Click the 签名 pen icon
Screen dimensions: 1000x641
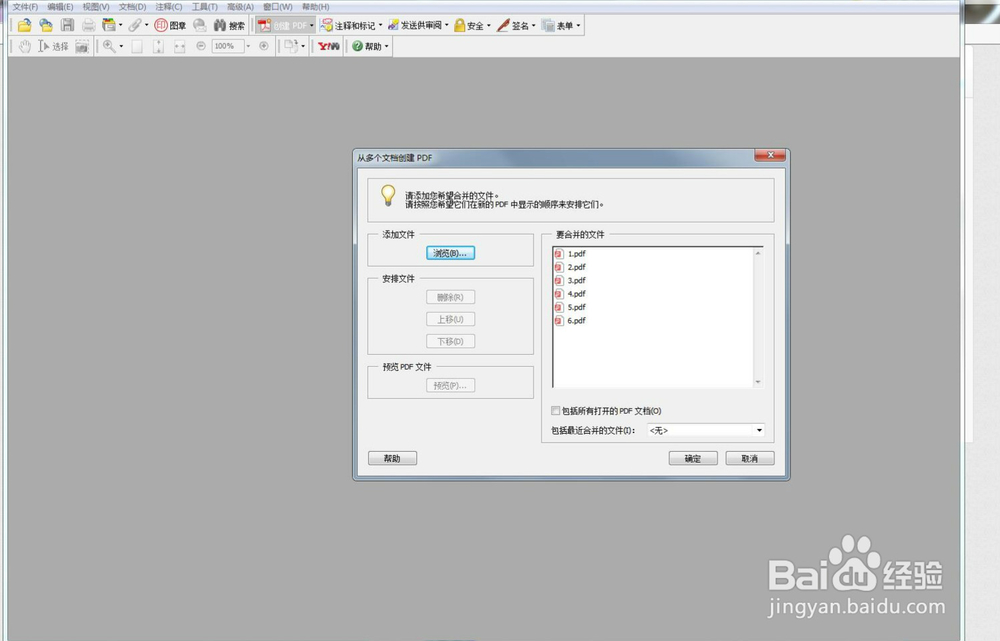point(503,26)
